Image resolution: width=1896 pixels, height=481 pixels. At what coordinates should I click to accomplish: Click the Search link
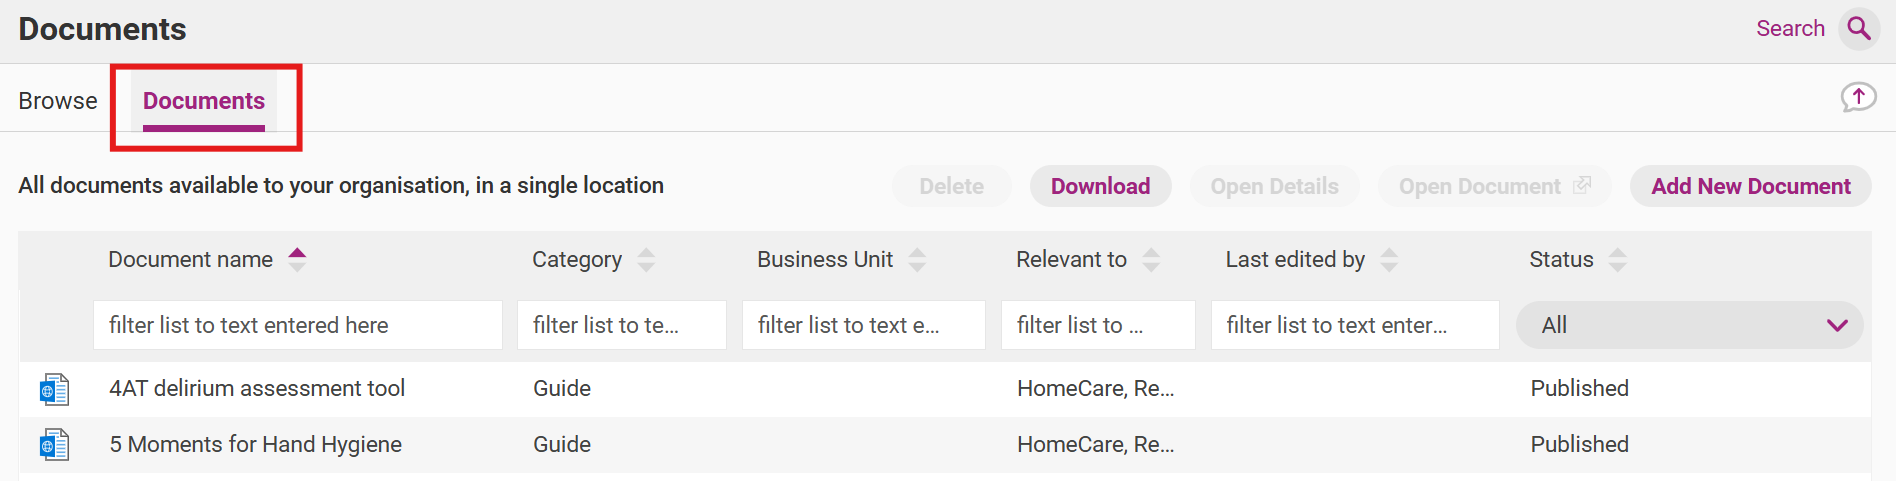point(1790,28)
